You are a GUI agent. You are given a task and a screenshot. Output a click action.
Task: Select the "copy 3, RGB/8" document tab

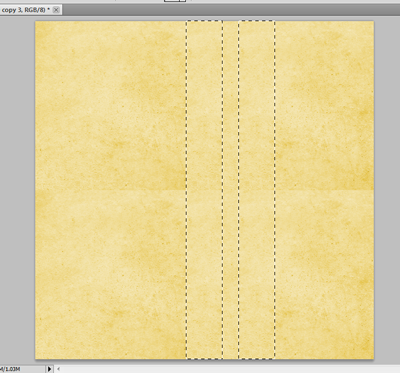(26, 10)
